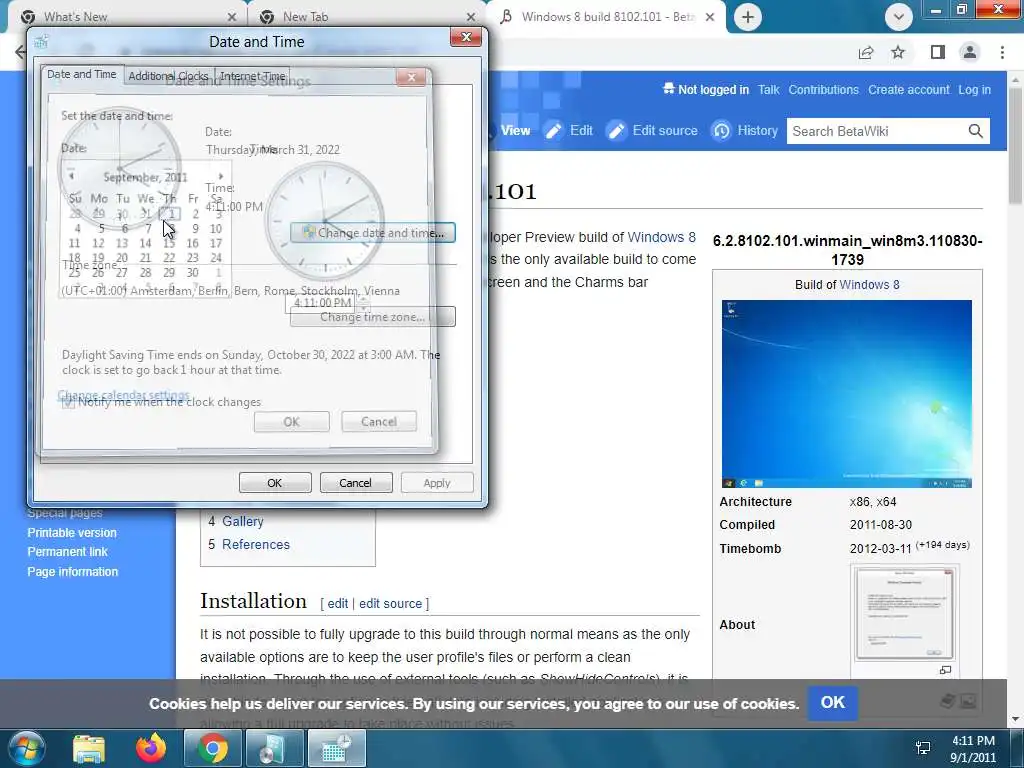
Task: Open the Chrome profile avatar
Action: [970, 52]
